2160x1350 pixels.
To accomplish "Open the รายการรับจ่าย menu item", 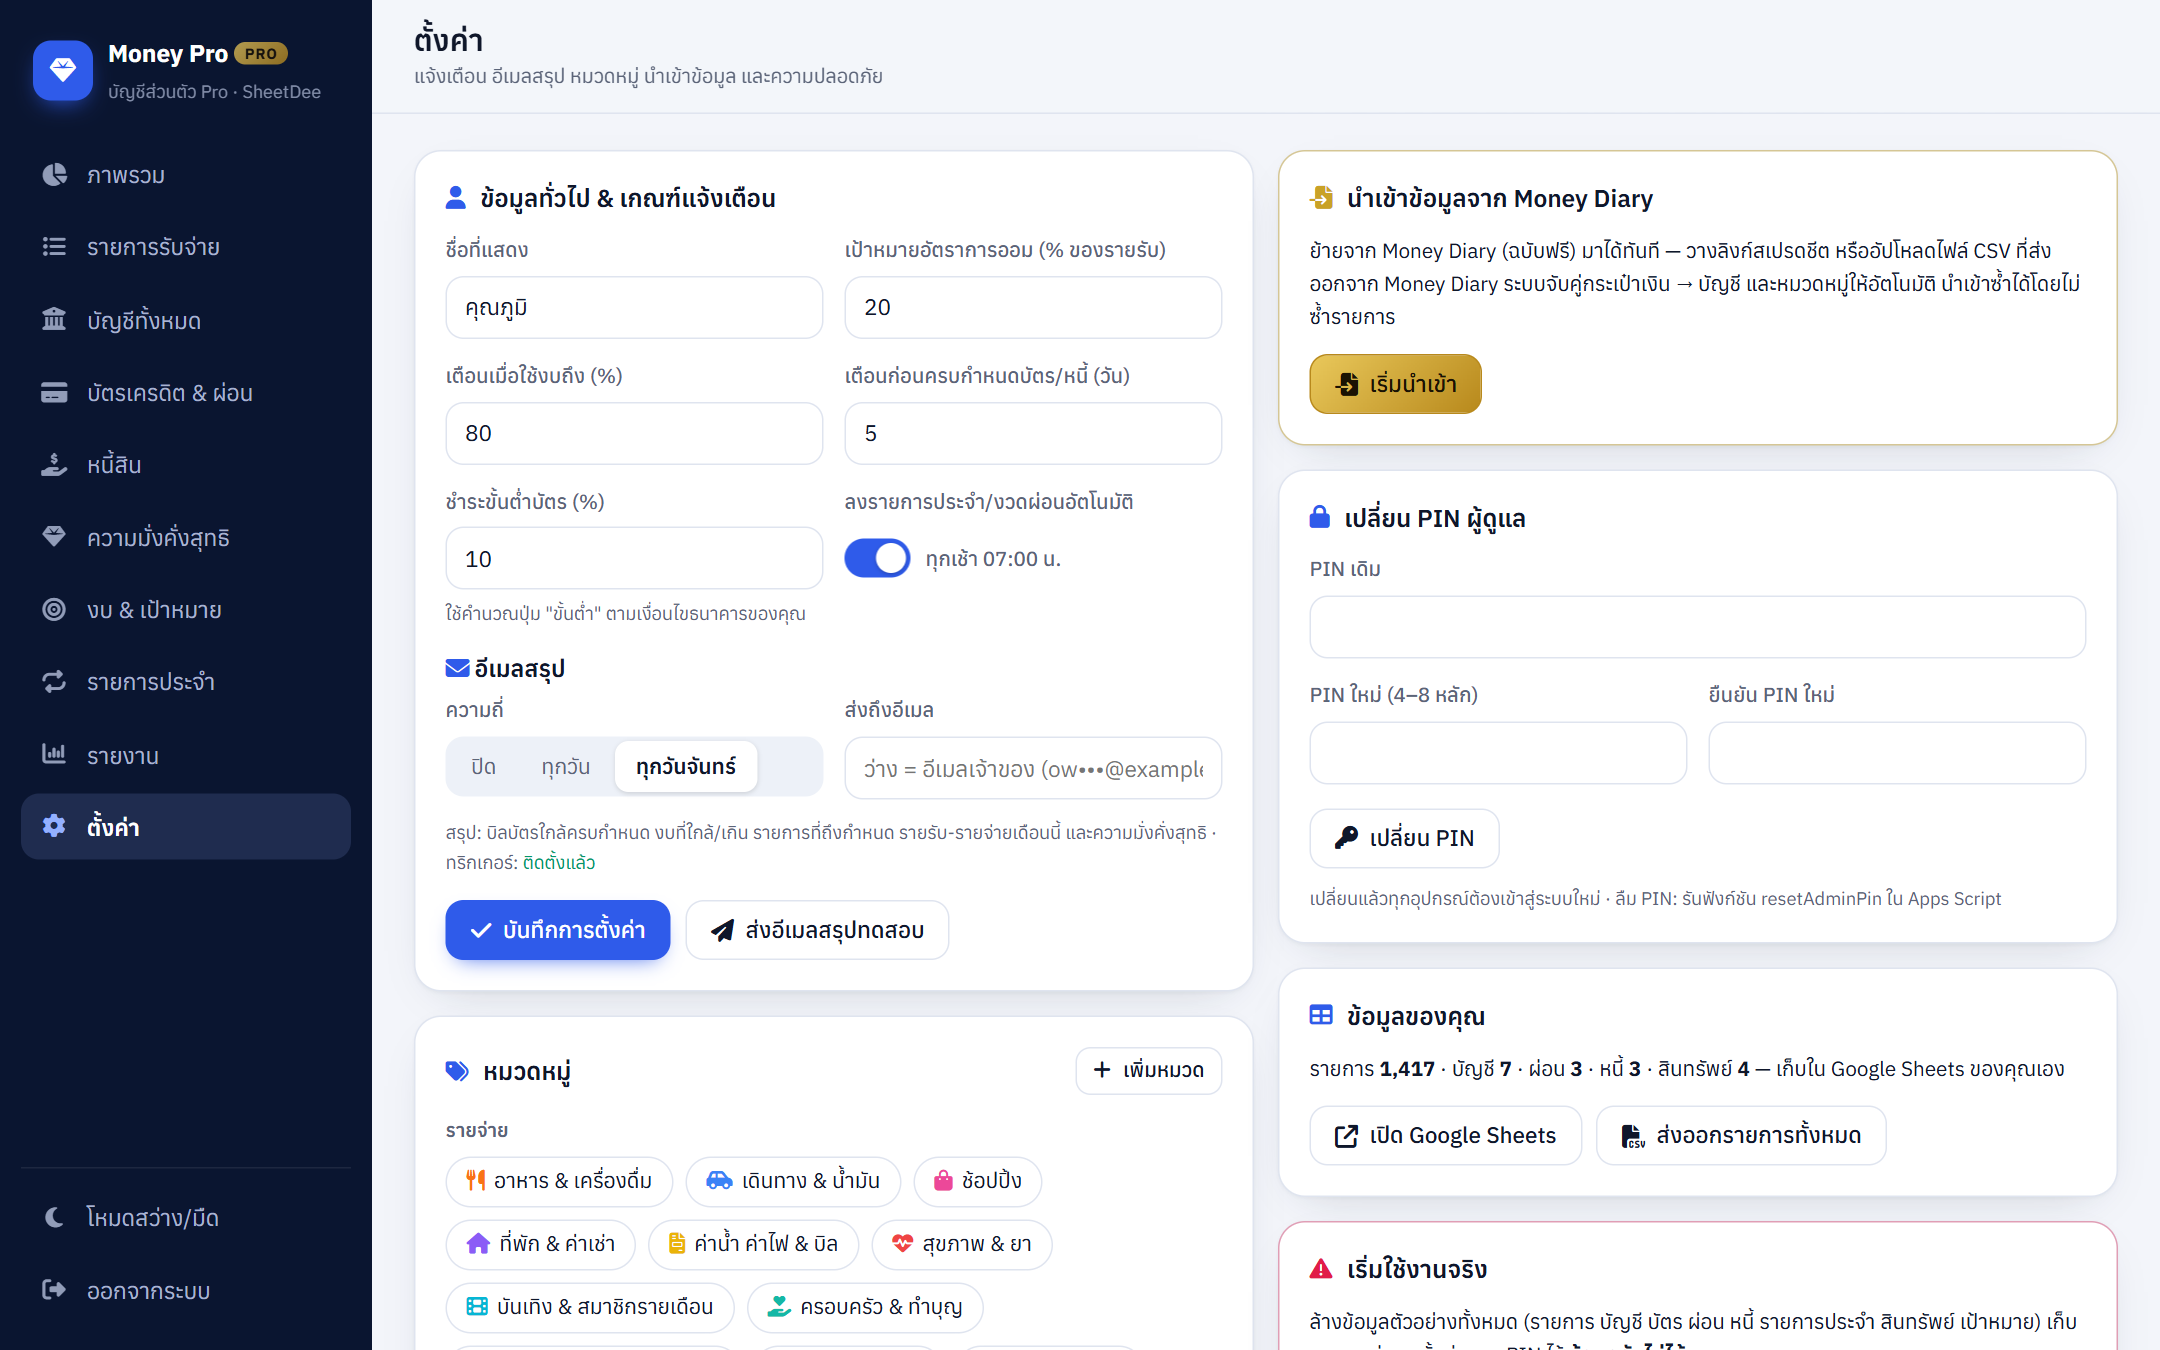I will (186, 247).
